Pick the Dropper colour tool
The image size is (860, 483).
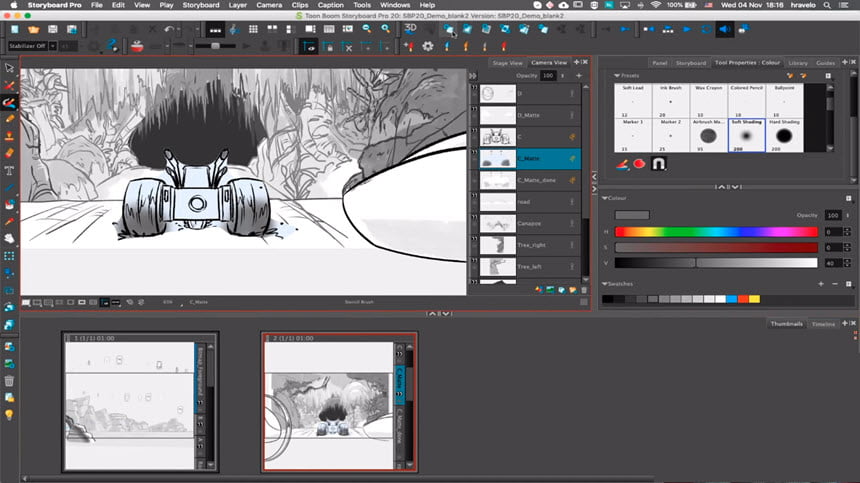[9, 221]
